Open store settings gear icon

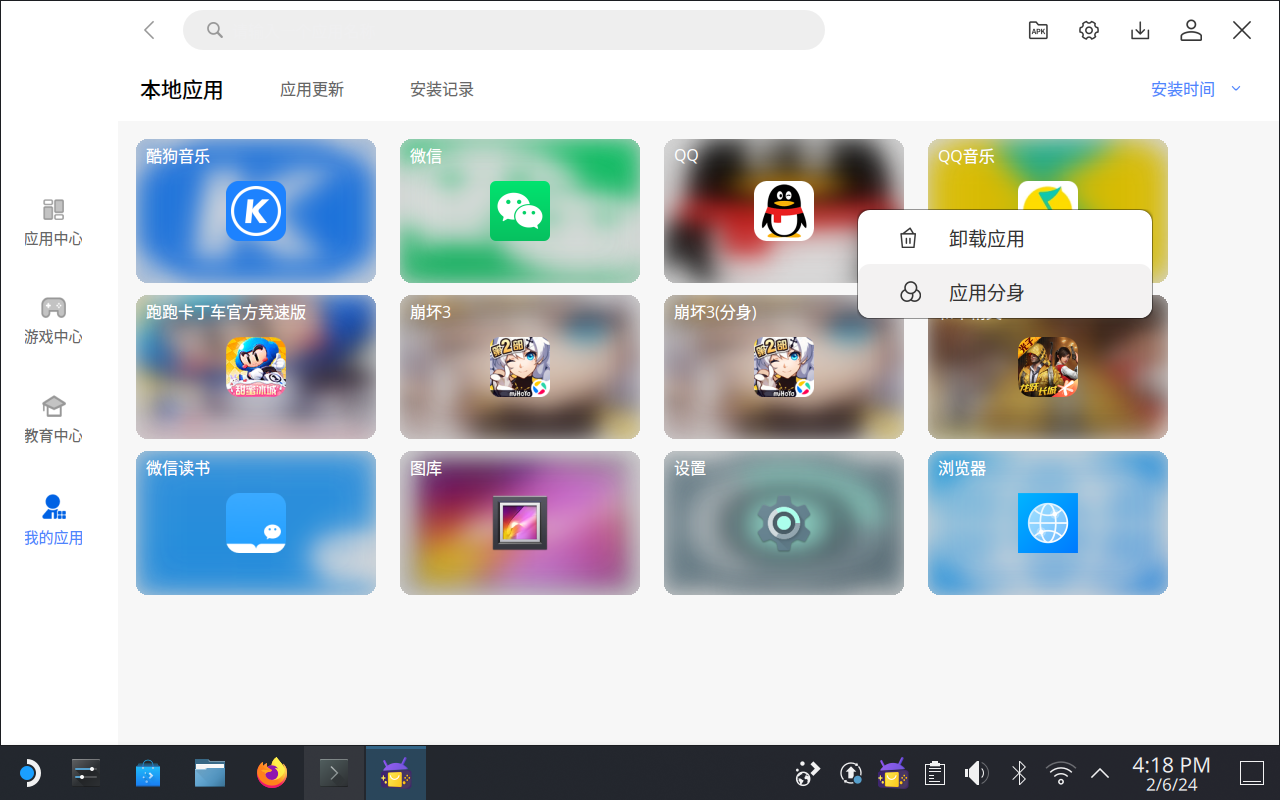[x=1089, y=30]
